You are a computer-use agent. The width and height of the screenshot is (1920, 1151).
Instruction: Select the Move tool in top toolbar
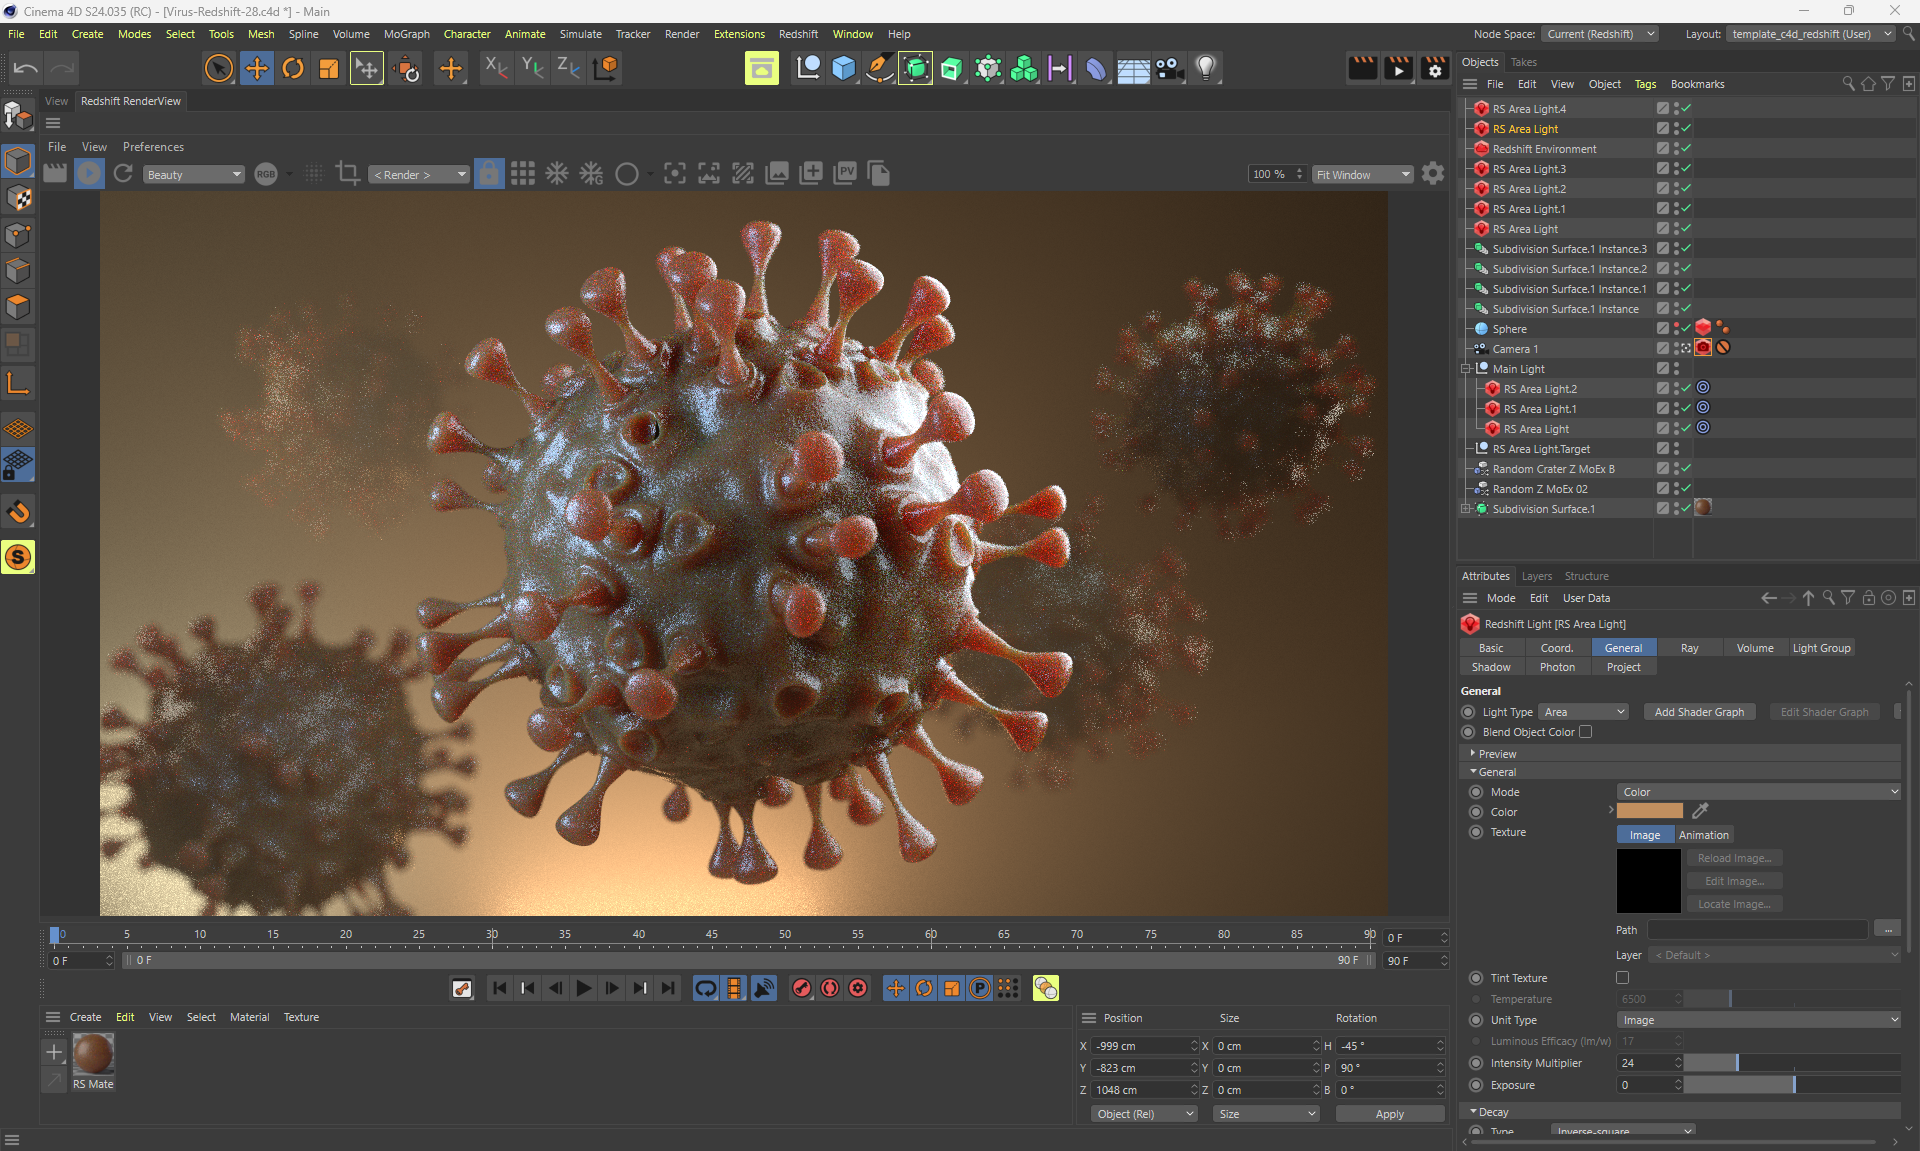[x=256, y=68]
